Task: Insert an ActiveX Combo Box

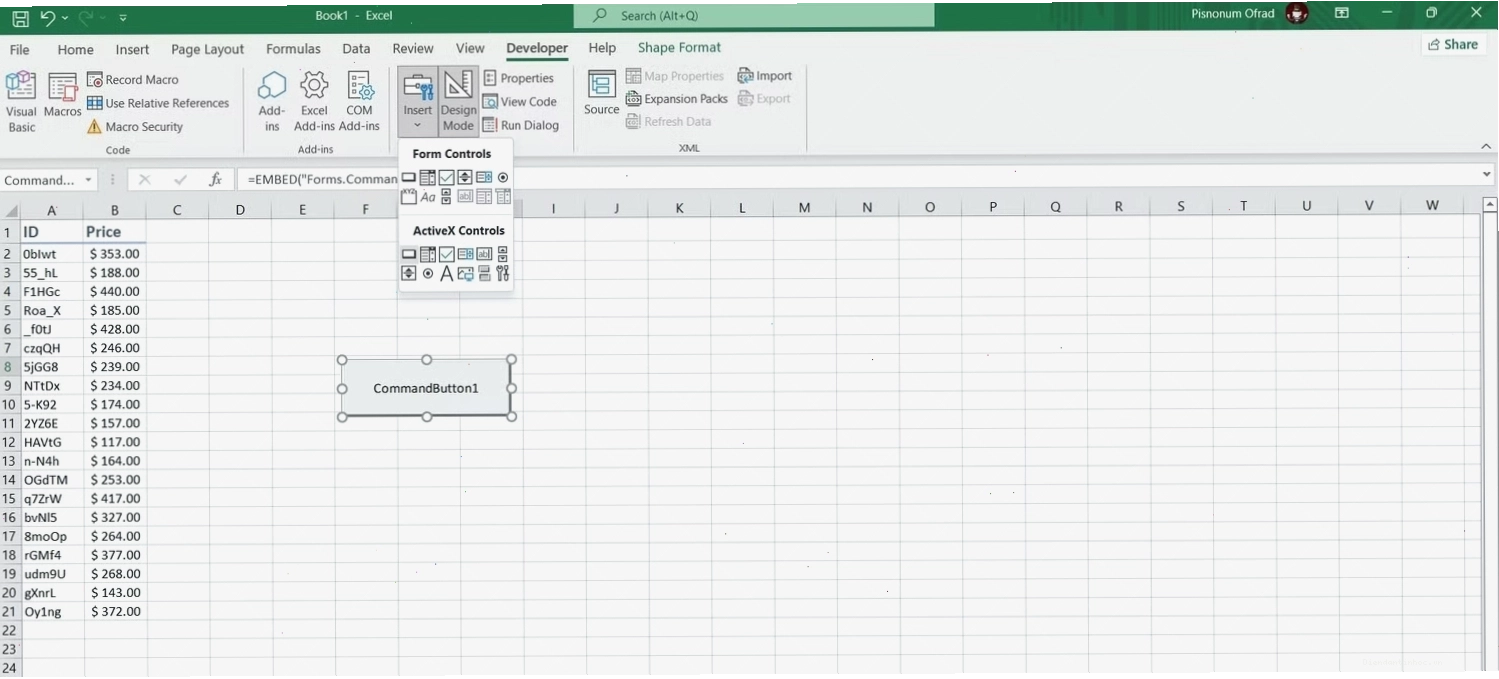Action: 427,254
